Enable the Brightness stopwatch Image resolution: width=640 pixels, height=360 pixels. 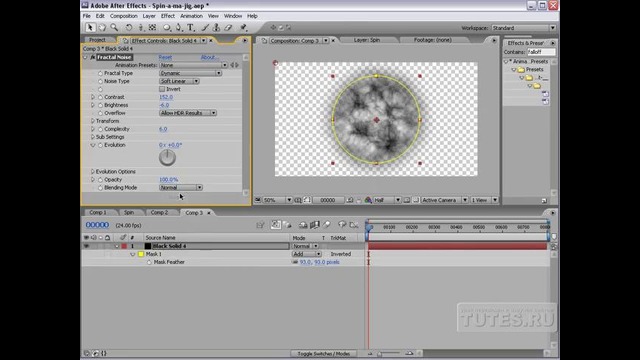pos(100,105)
